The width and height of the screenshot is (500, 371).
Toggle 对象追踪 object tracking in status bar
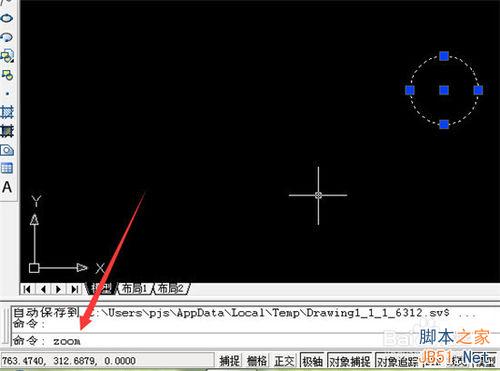[x=397, y=361]
